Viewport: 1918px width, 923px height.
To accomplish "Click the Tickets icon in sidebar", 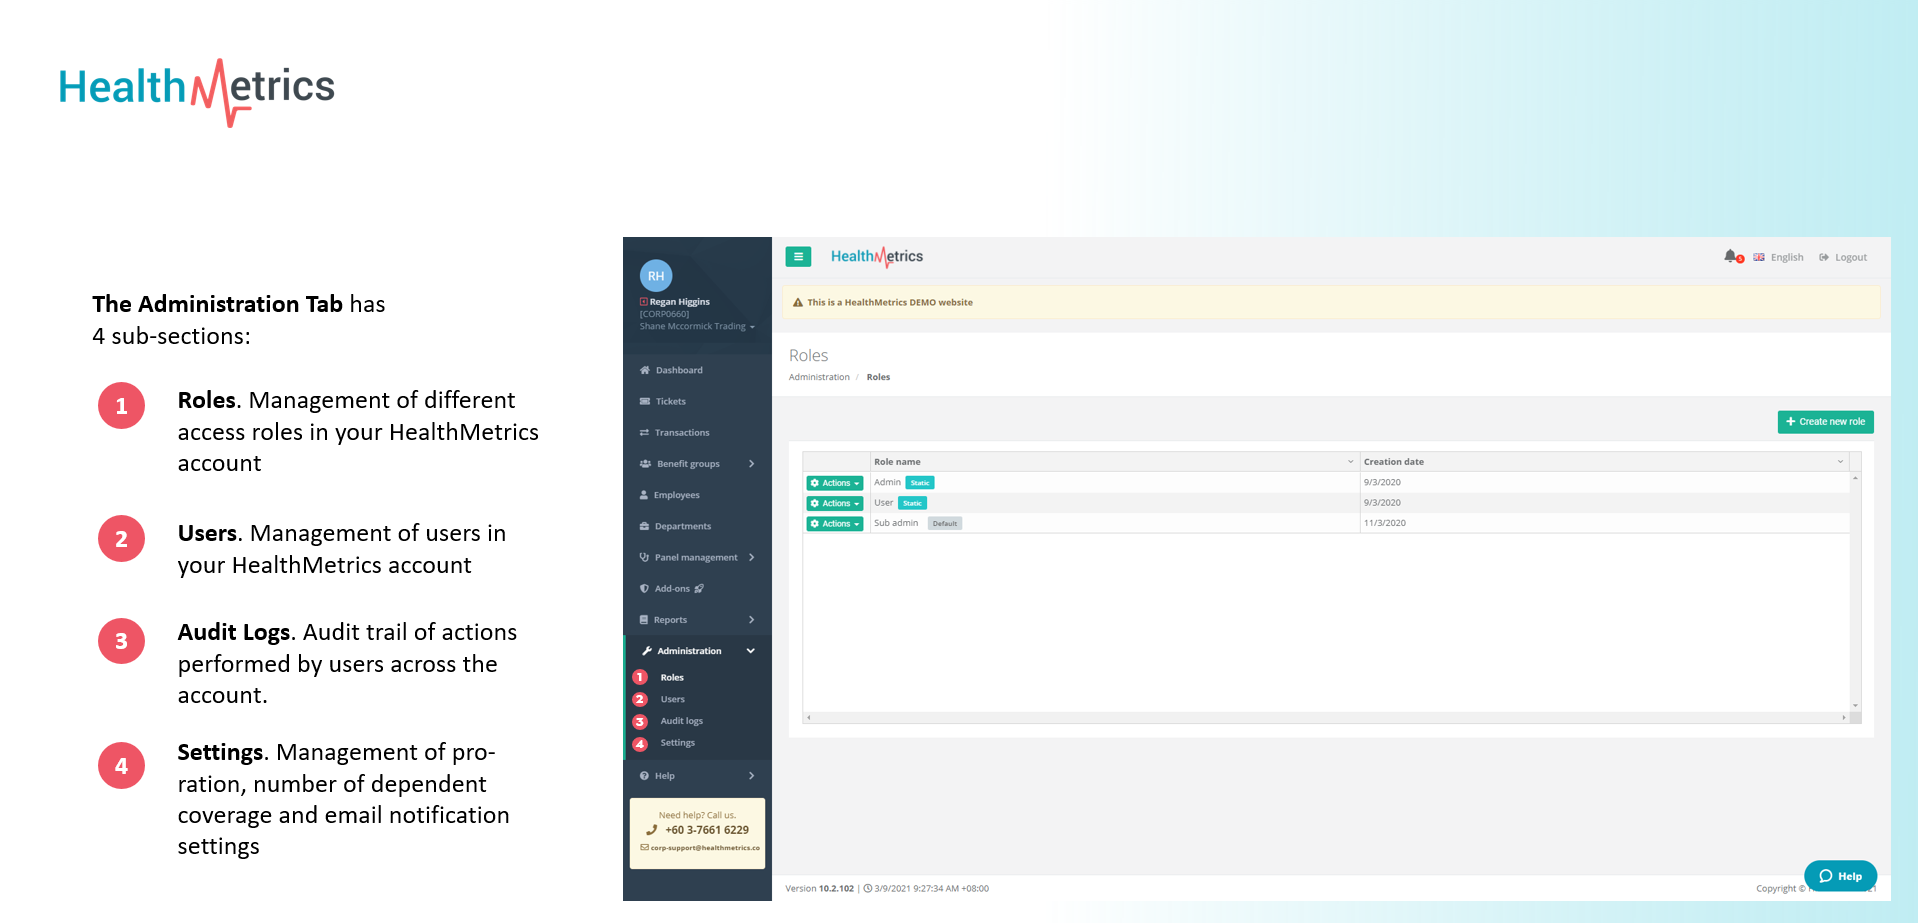I will click(x=645, y=401).
